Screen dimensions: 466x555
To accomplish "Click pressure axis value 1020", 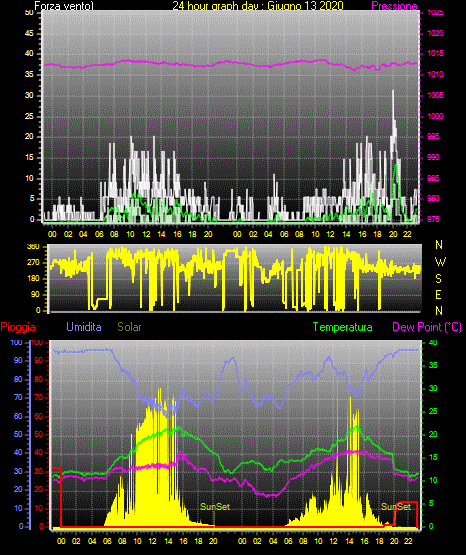I will point(435,33).
